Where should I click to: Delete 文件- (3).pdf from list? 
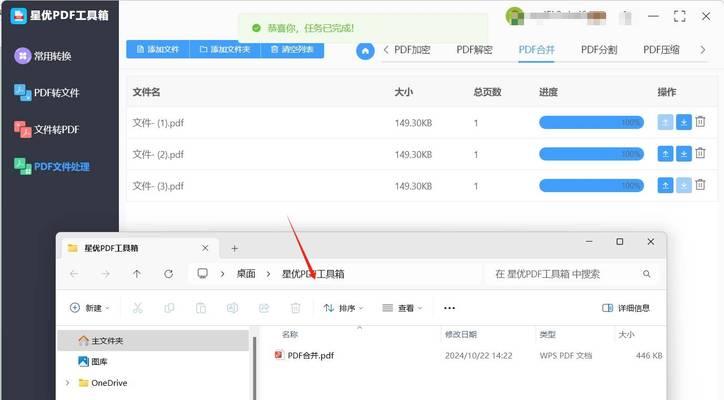coord(700,185)
